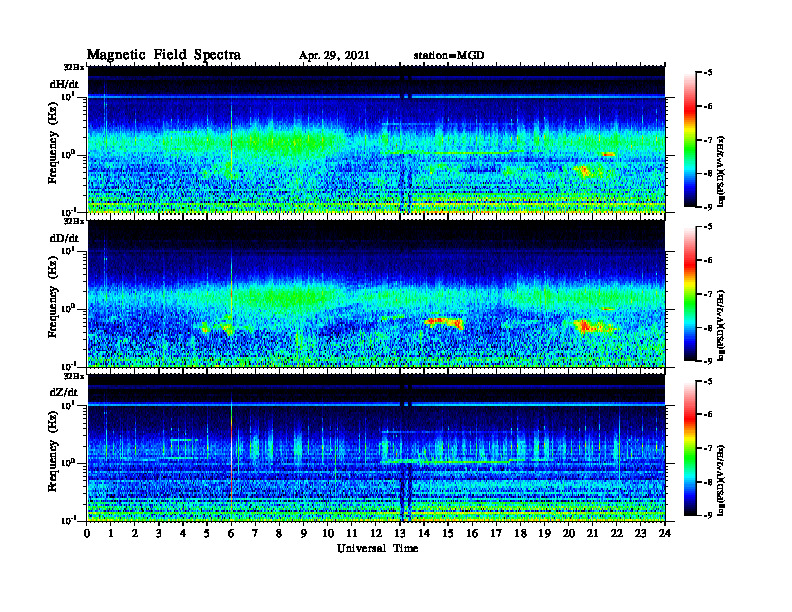Select the date text "Apr. 29, 2021"
The image size is (792, 612).
pyautogui.click(x=334, y=56)
